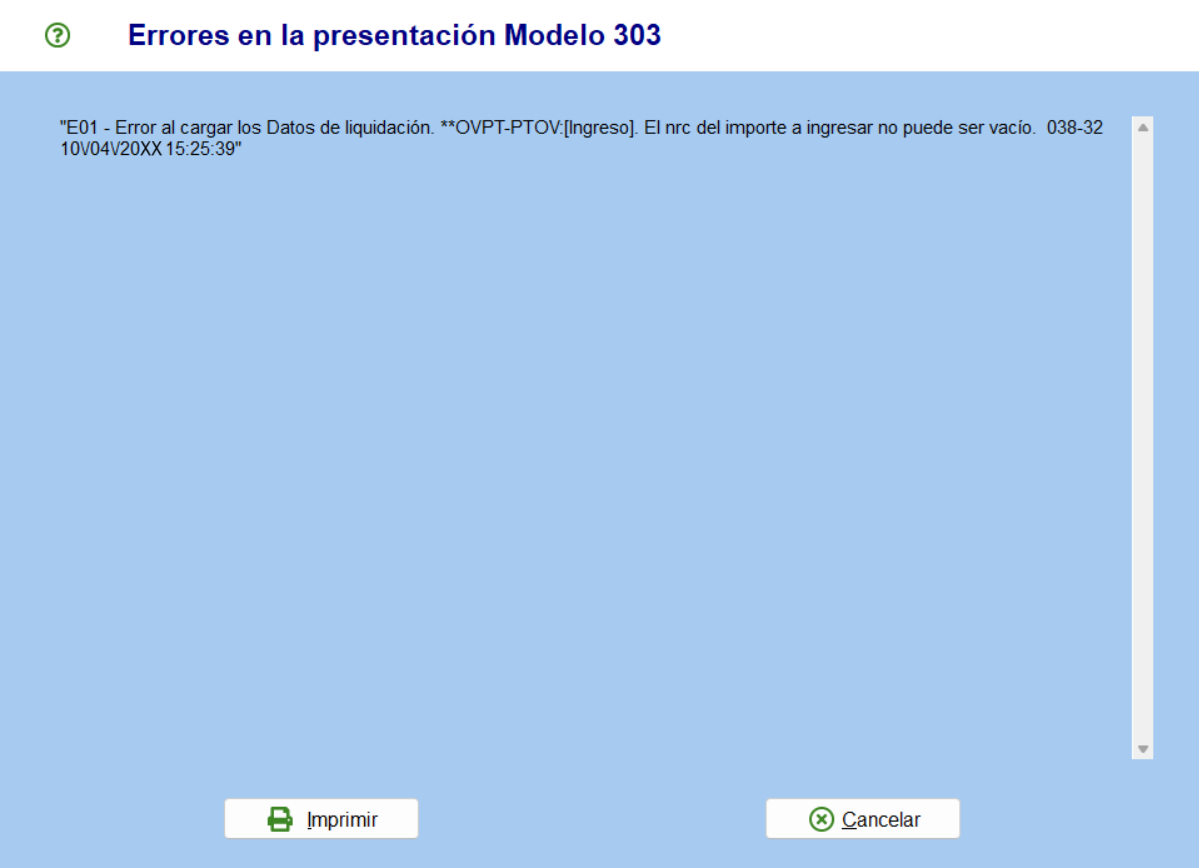Click the scrollbar up arrow
1199x868 pixels.
[1142, 128]
